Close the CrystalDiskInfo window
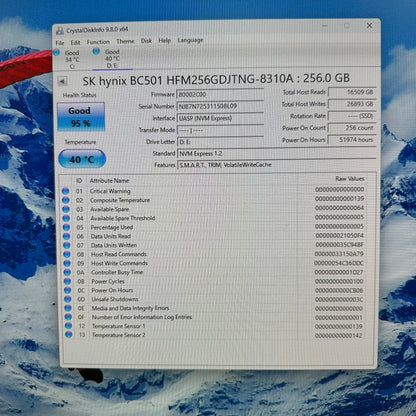Screen dimensions: 416x416 click(x=369, y=25)
